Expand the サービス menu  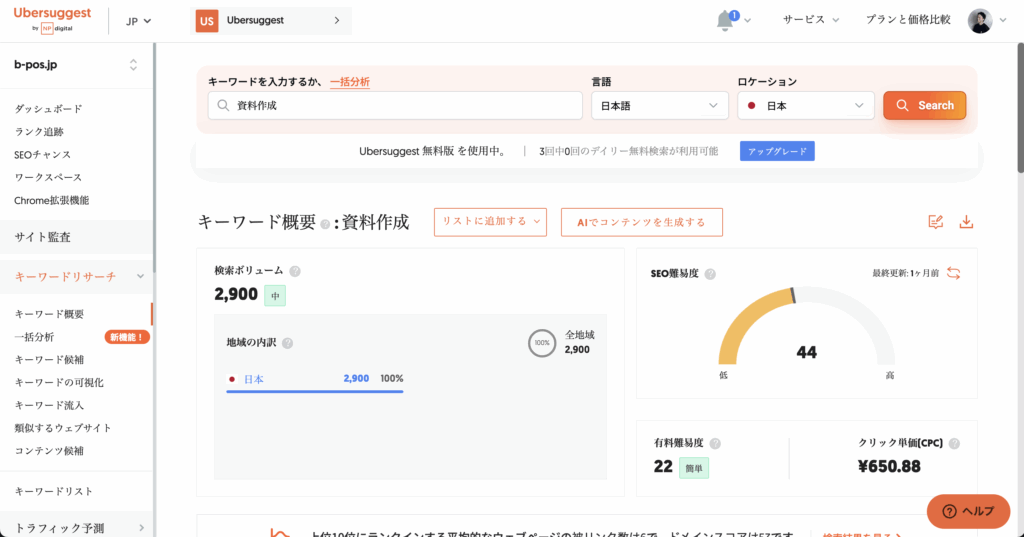pyautogui.click(x=810, y=20)
